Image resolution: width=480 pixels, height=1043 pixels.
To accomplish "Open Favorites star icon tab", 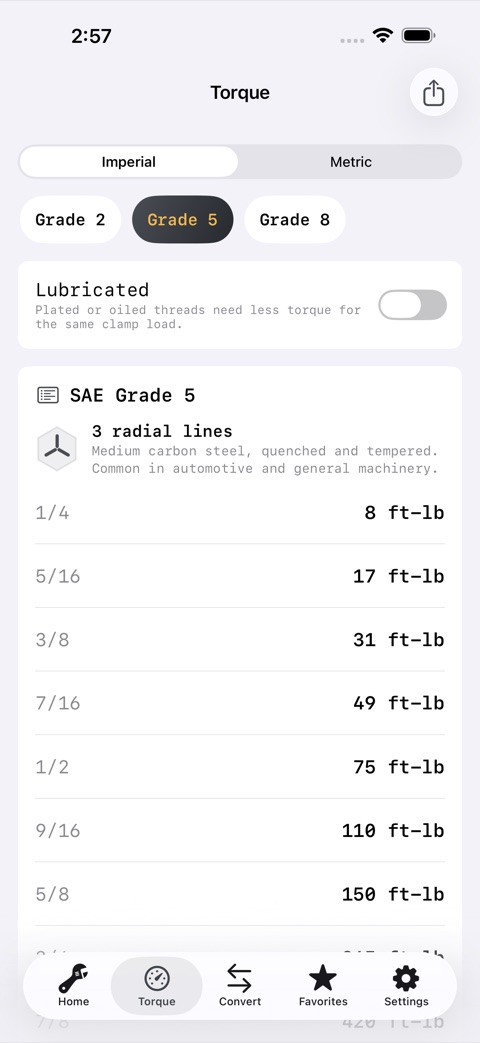I will point(322,986).
